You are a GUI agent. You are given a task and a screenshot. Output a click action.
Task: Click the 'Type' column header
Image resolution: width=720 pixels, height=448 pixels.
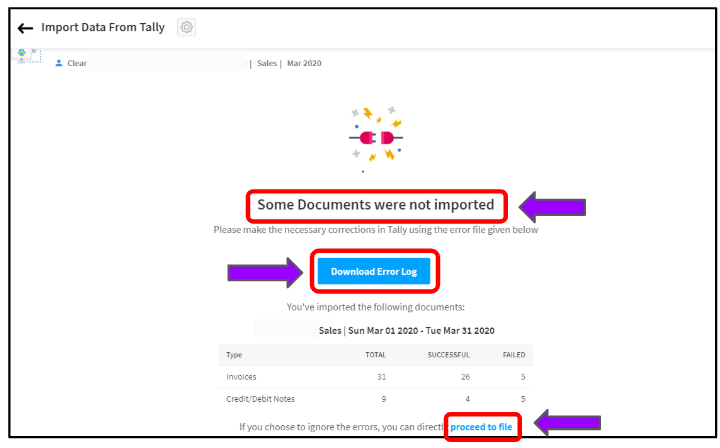click(234, 355)
